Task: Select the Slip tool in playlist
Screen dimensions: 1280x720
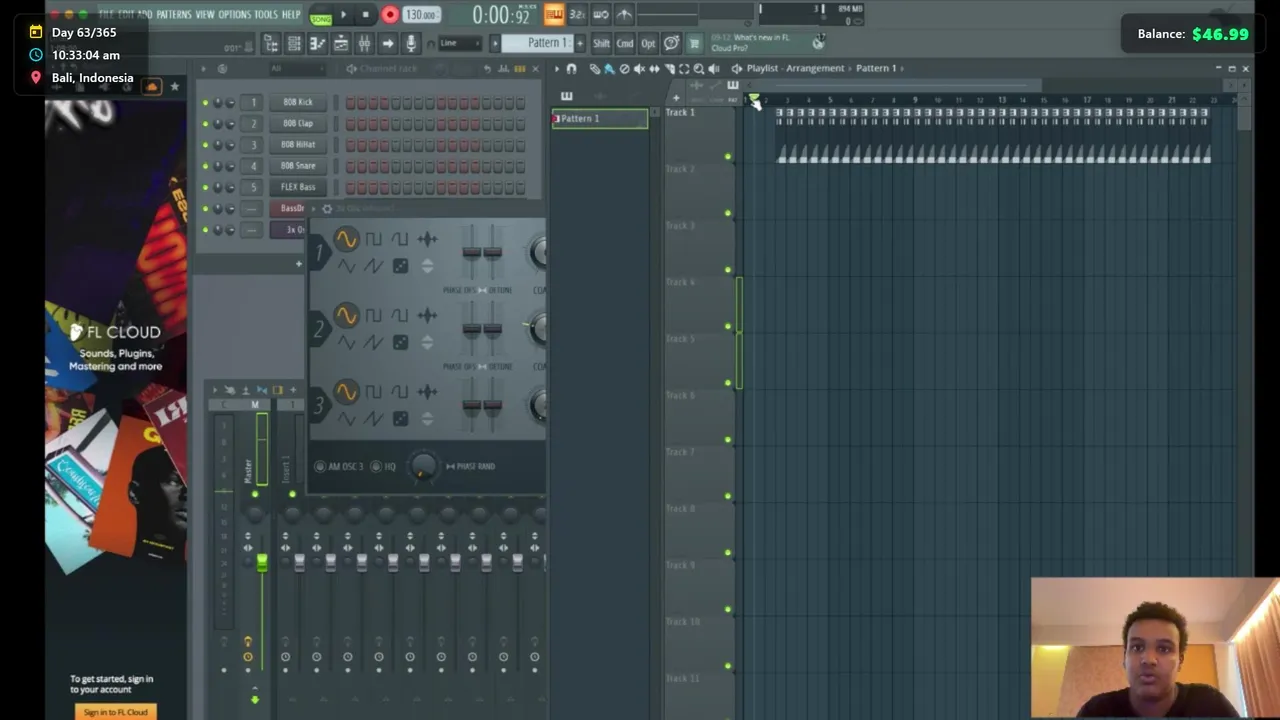Action: tap(654, 69)
